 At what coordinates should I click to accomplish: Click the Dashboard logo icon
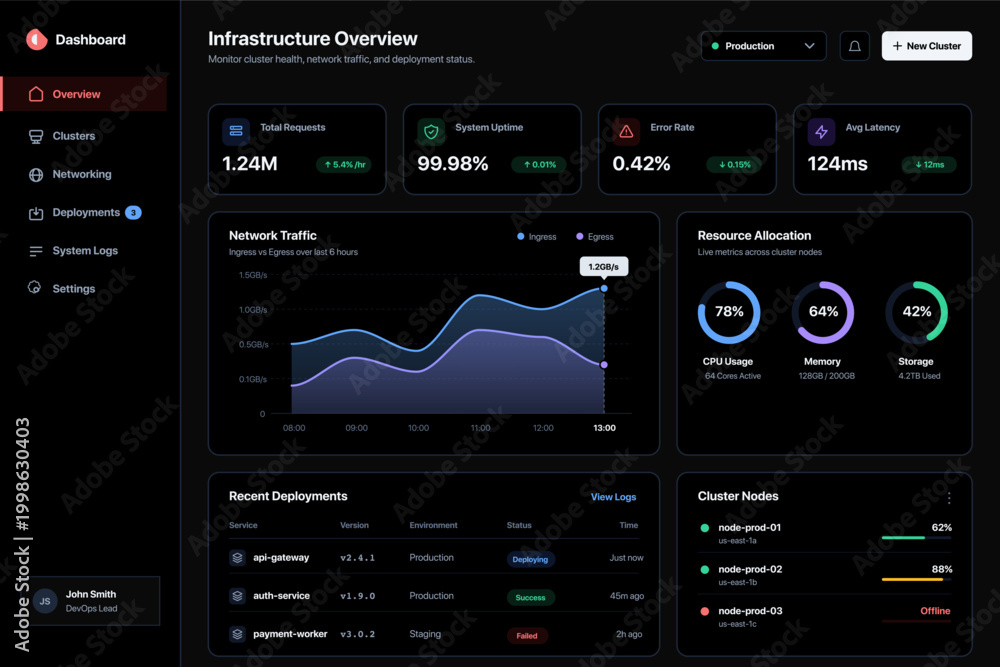click(x=37, y=40)
